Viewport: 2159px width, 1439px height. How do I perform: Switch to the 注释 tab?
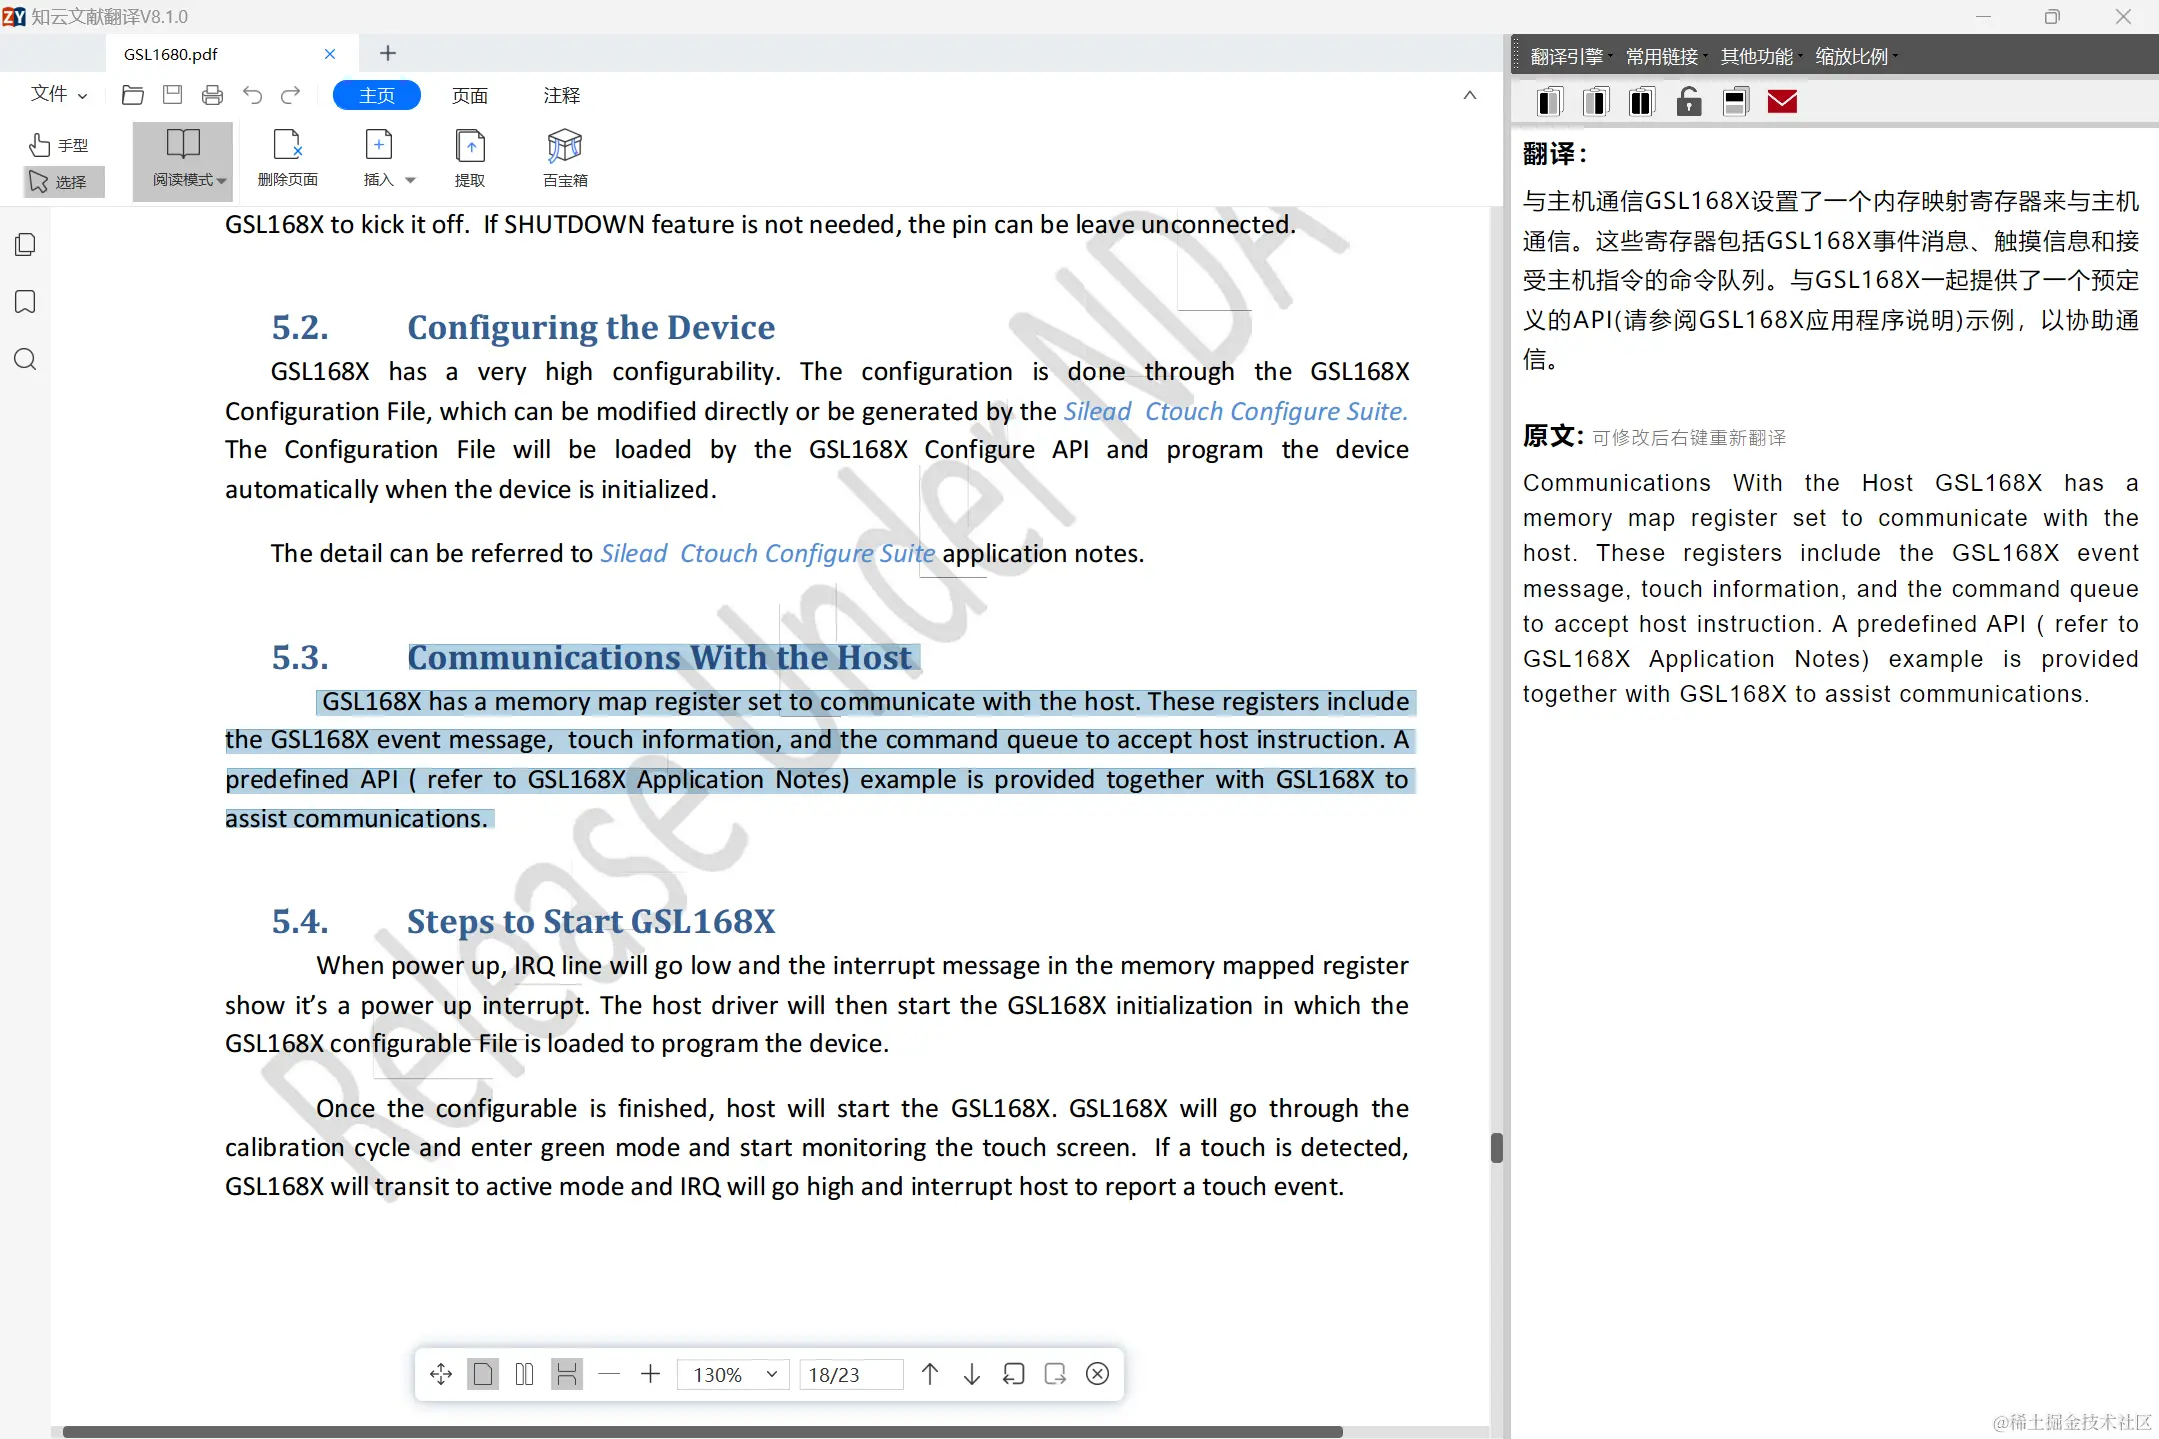[561, 95]
